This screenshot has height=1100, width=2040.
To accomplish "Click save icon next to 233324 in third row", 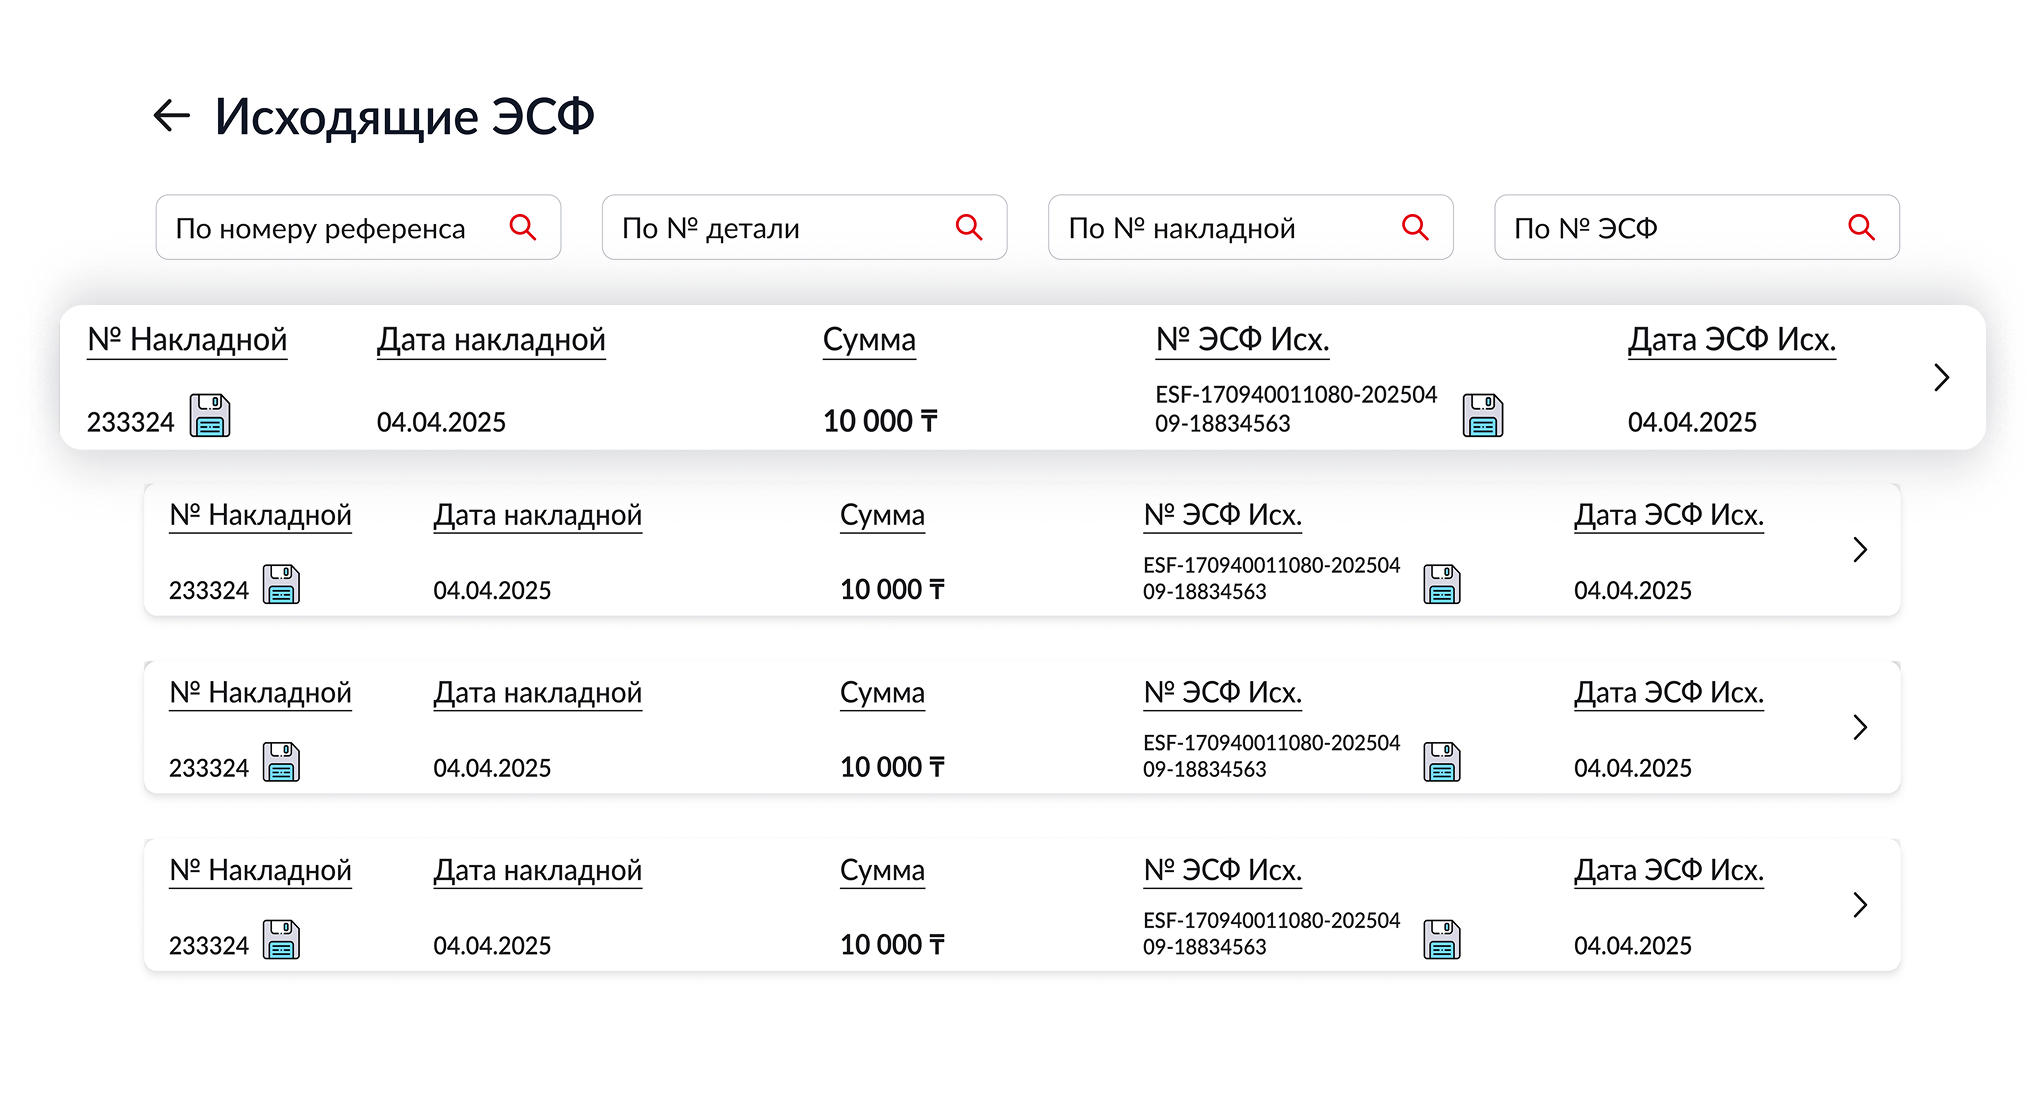I will (281, 763).
